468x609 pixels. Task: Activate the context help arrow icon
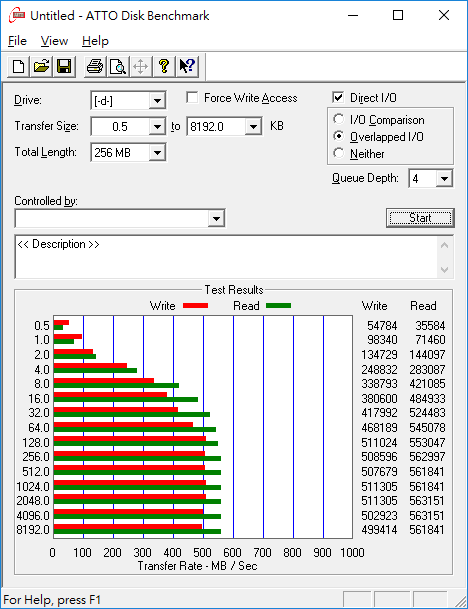pyautogui.click(x=187, y=66)
